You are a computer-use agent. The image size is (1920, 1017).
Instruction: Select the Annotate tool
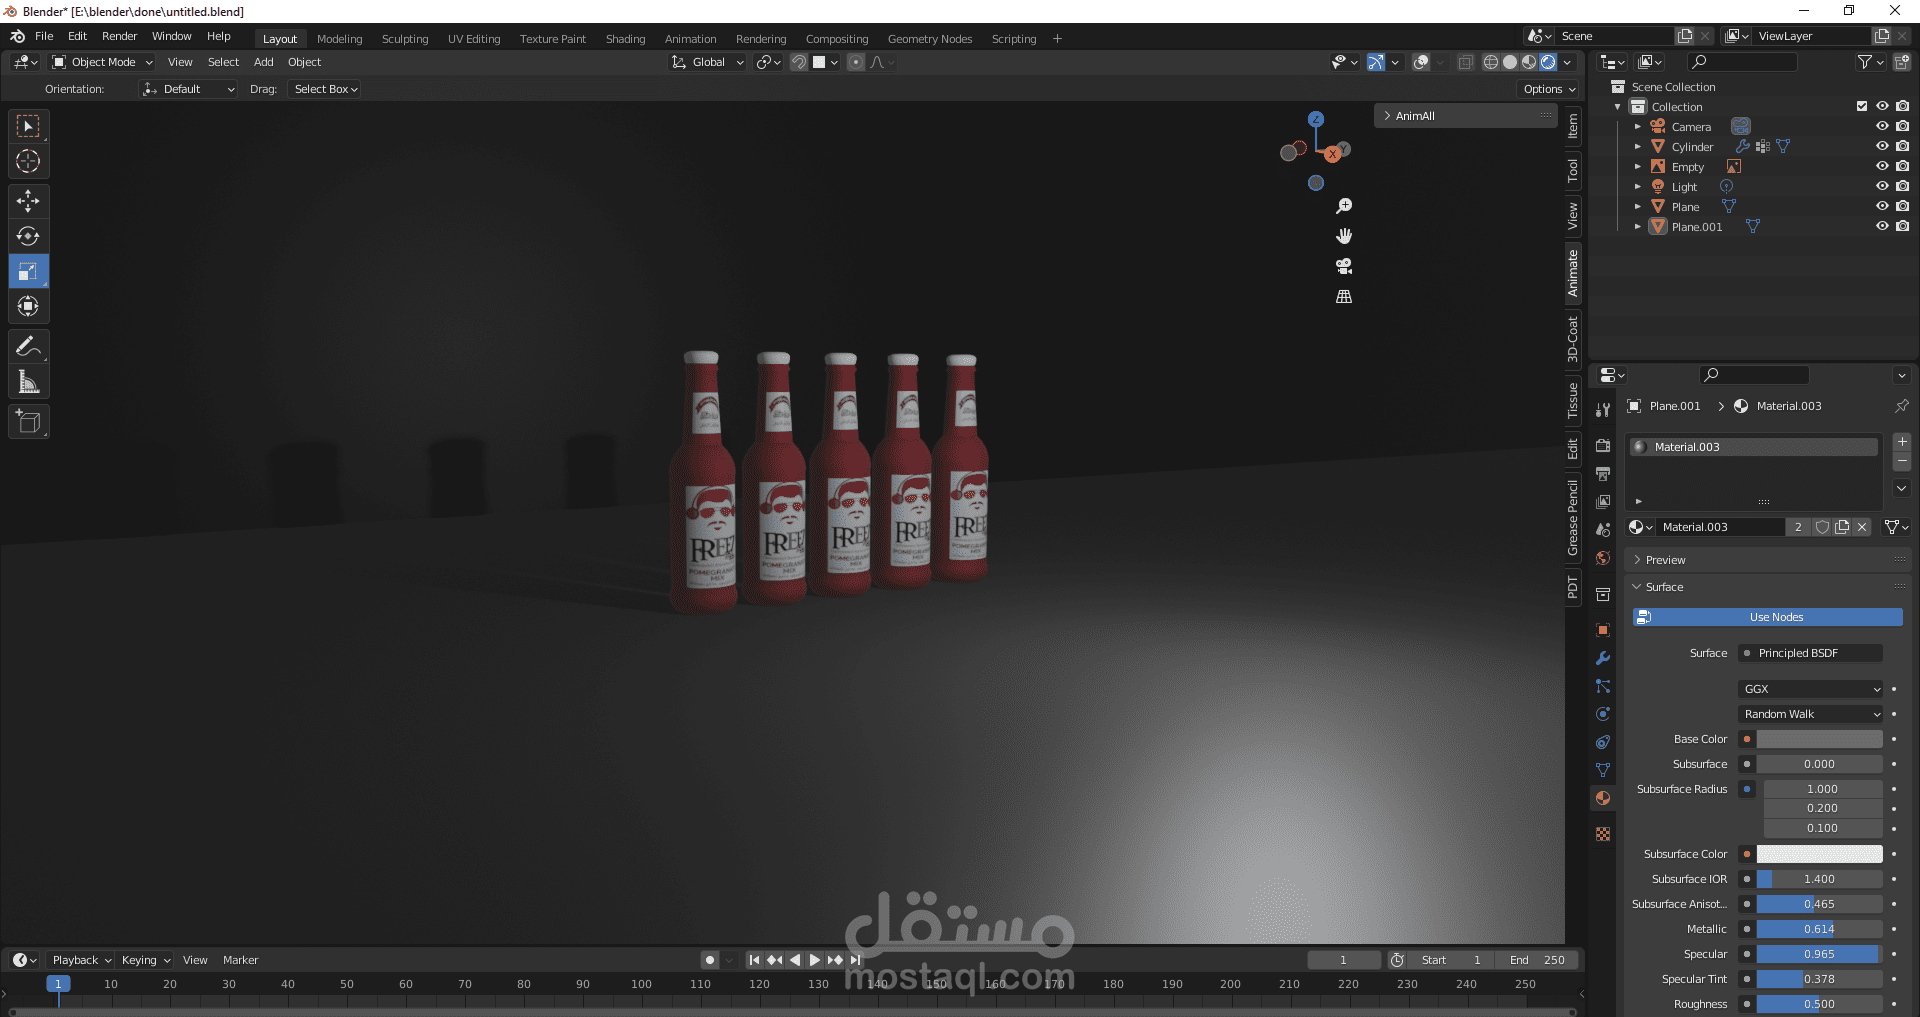pos(28,346)
